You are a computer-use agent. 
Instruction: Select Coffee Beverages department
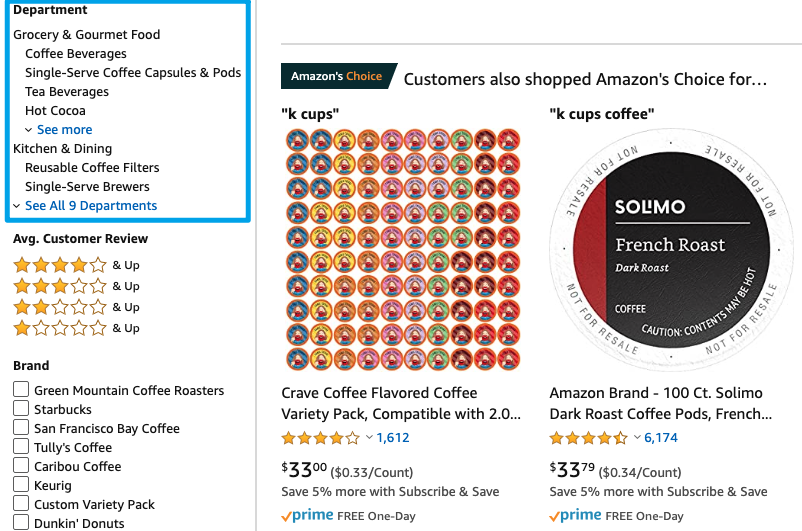(x=76, y=54)
